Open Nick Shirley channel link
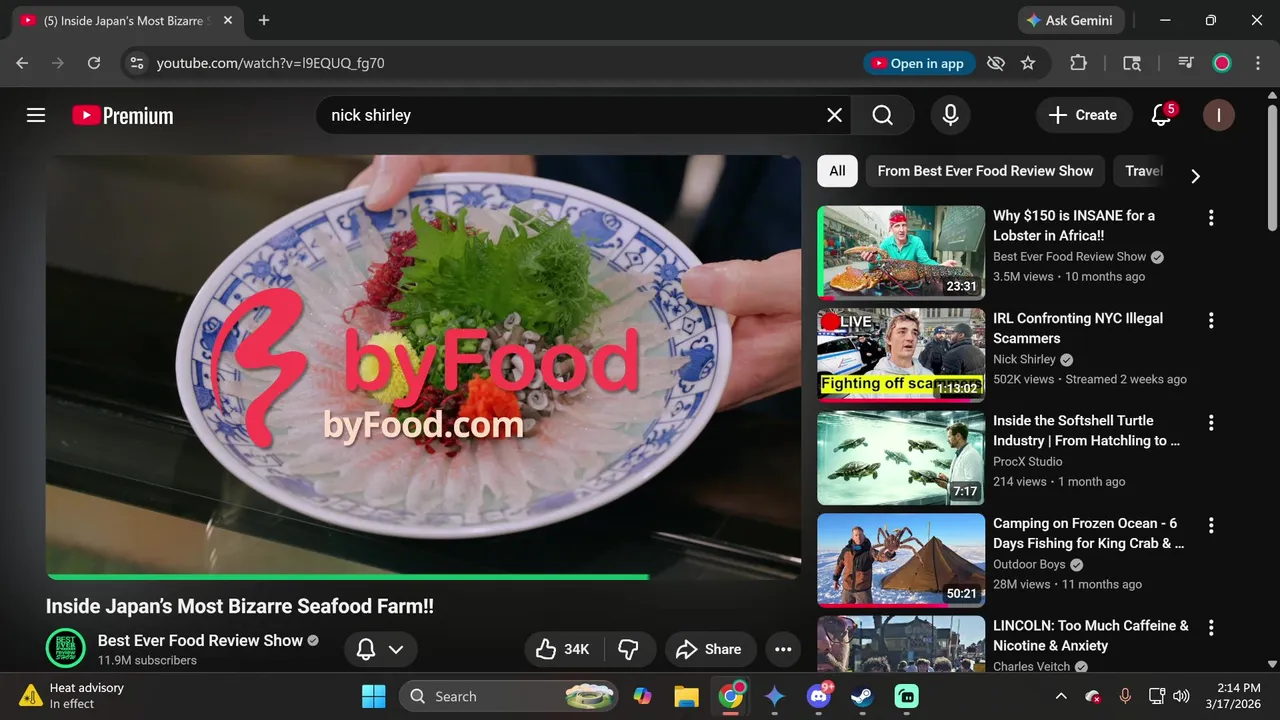This screenshot has height=720, width=1280. pos(1024,359)
